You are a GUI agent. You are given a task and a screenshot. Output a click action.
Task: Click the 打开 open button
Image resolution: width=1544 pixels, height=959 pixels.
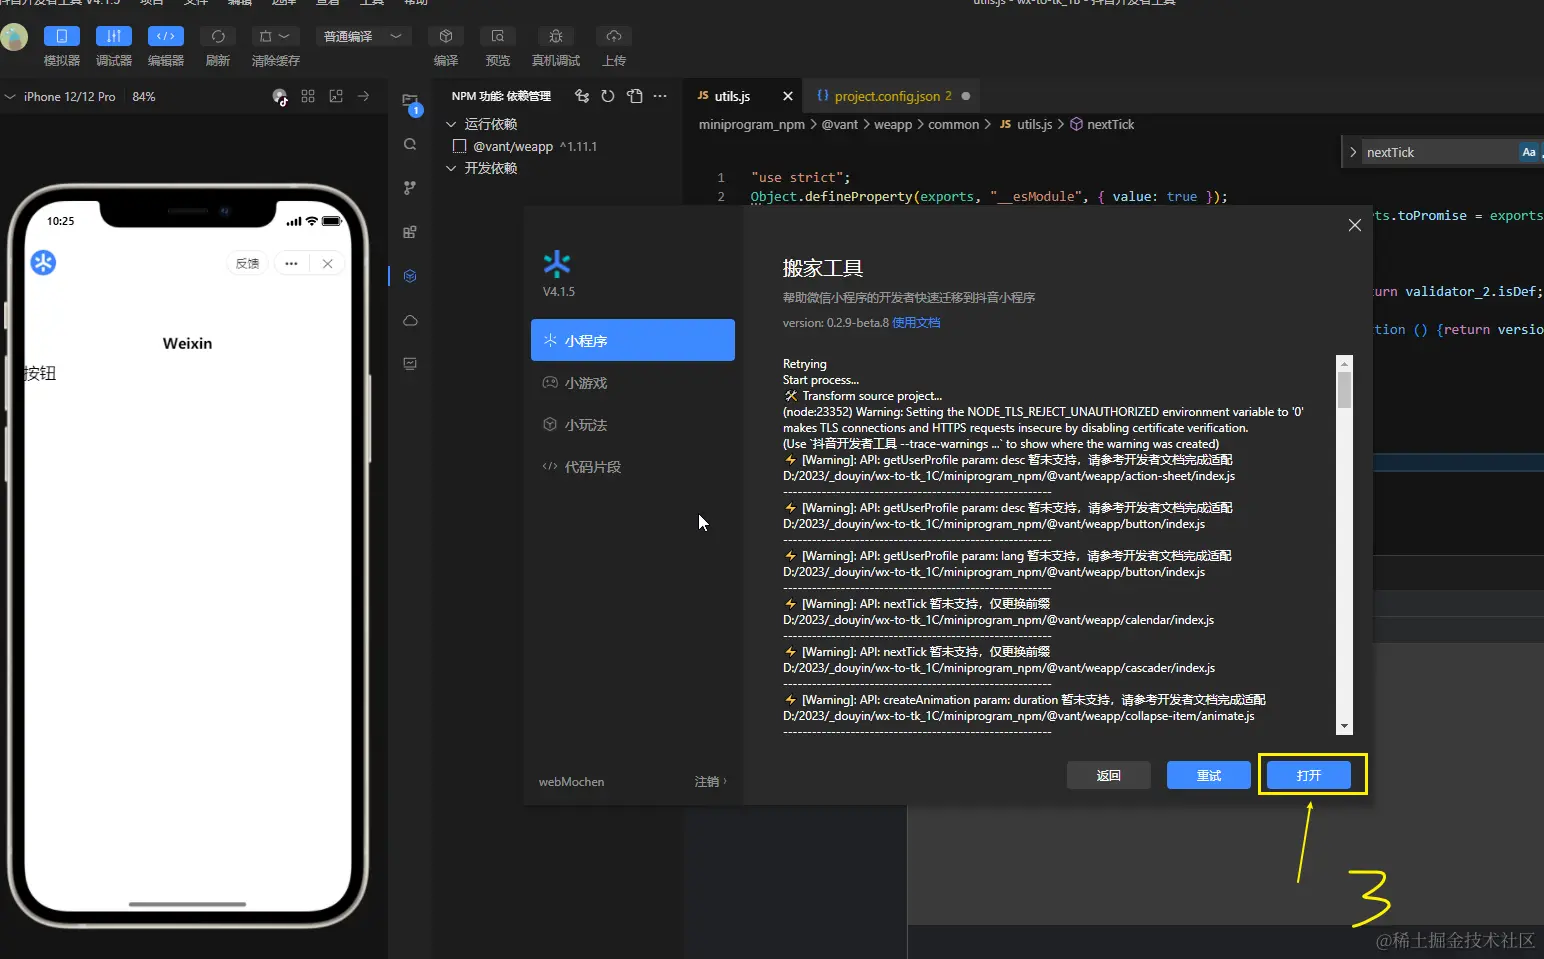coord(1309,775)
